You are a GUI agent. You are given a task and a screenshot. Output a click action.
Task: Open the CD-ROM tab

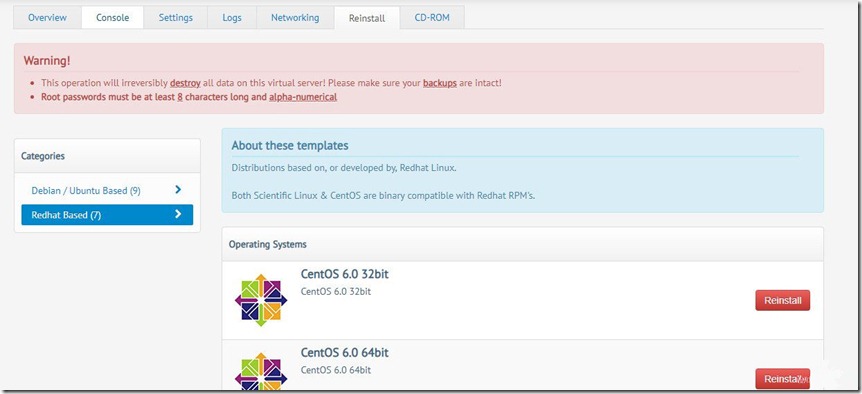(432, 18)
